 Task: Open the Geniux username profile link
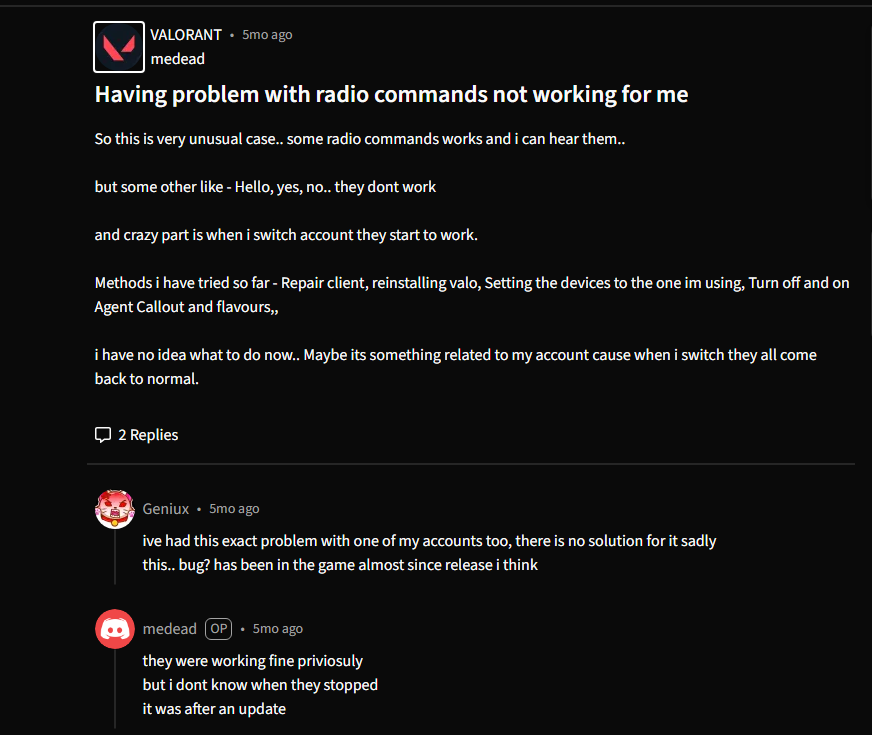[166, 509]
